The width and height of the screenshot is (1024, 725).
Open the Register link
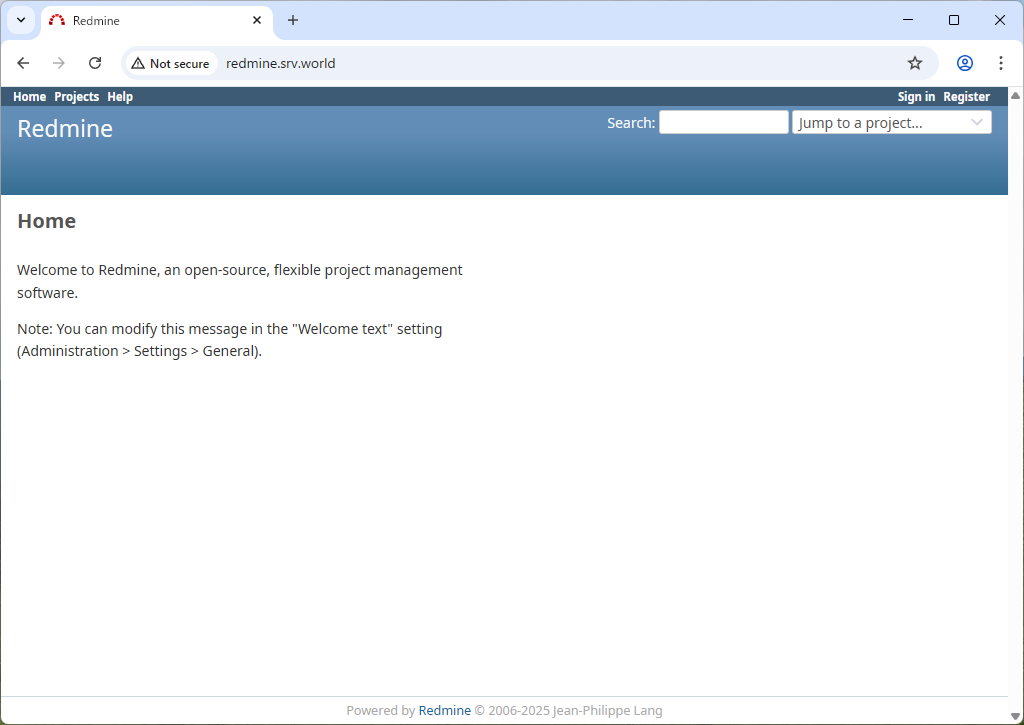click(x=966, y=97)
